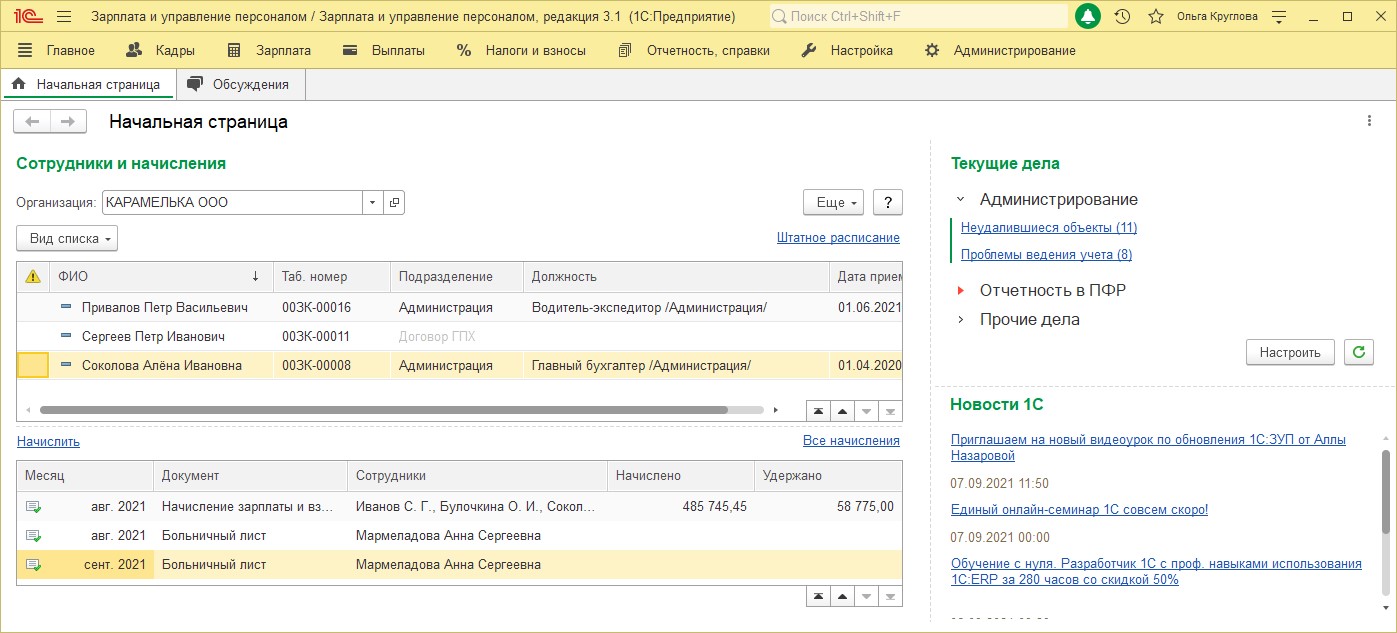The height and width of the screenshot is (633, 1397).
Task: Select employee Привалов Петр Васильевич
Action: coord(460,307)
